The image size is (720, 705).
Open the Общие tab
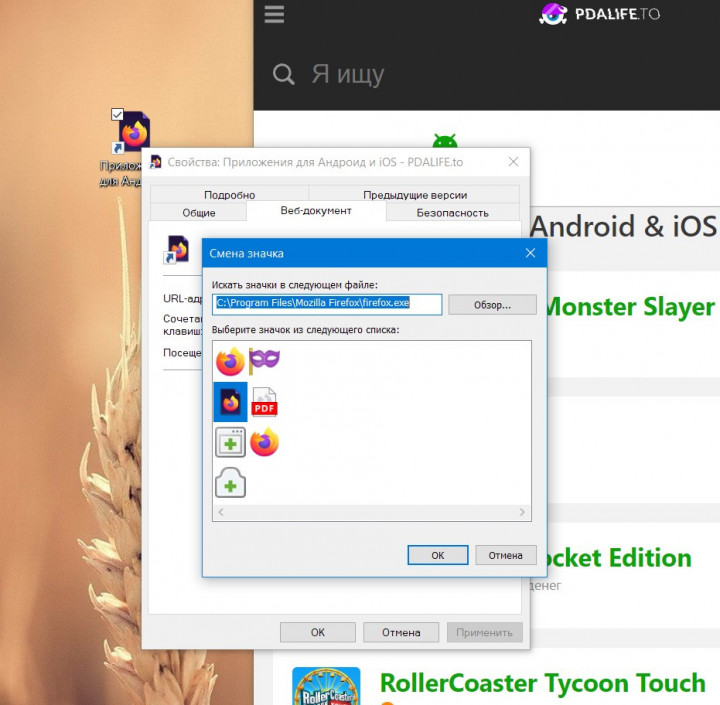click(198, 212)
